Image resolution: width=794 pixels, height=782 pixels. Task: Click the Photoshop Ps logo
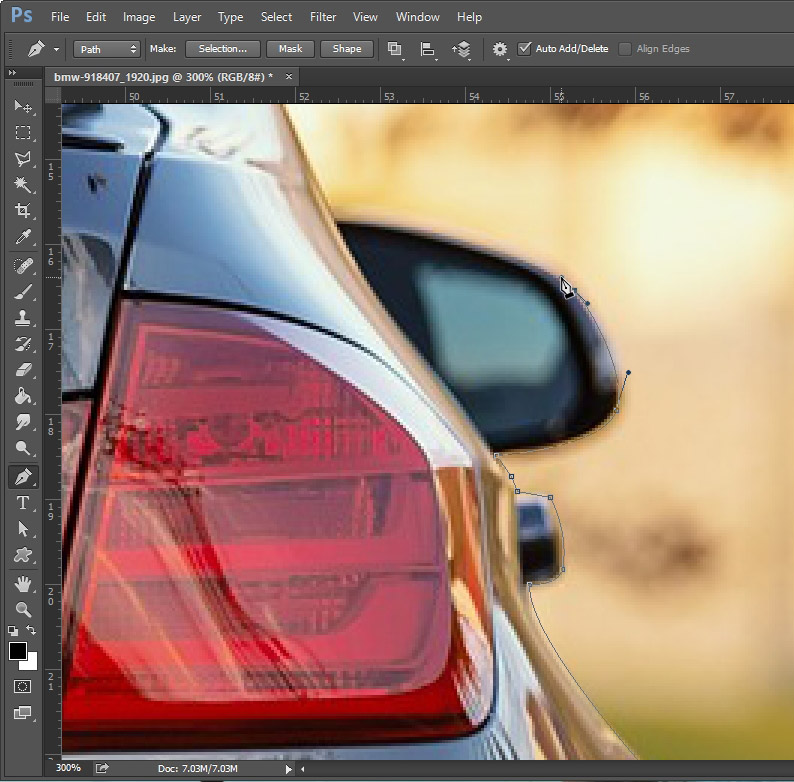(x=21, y=15)
